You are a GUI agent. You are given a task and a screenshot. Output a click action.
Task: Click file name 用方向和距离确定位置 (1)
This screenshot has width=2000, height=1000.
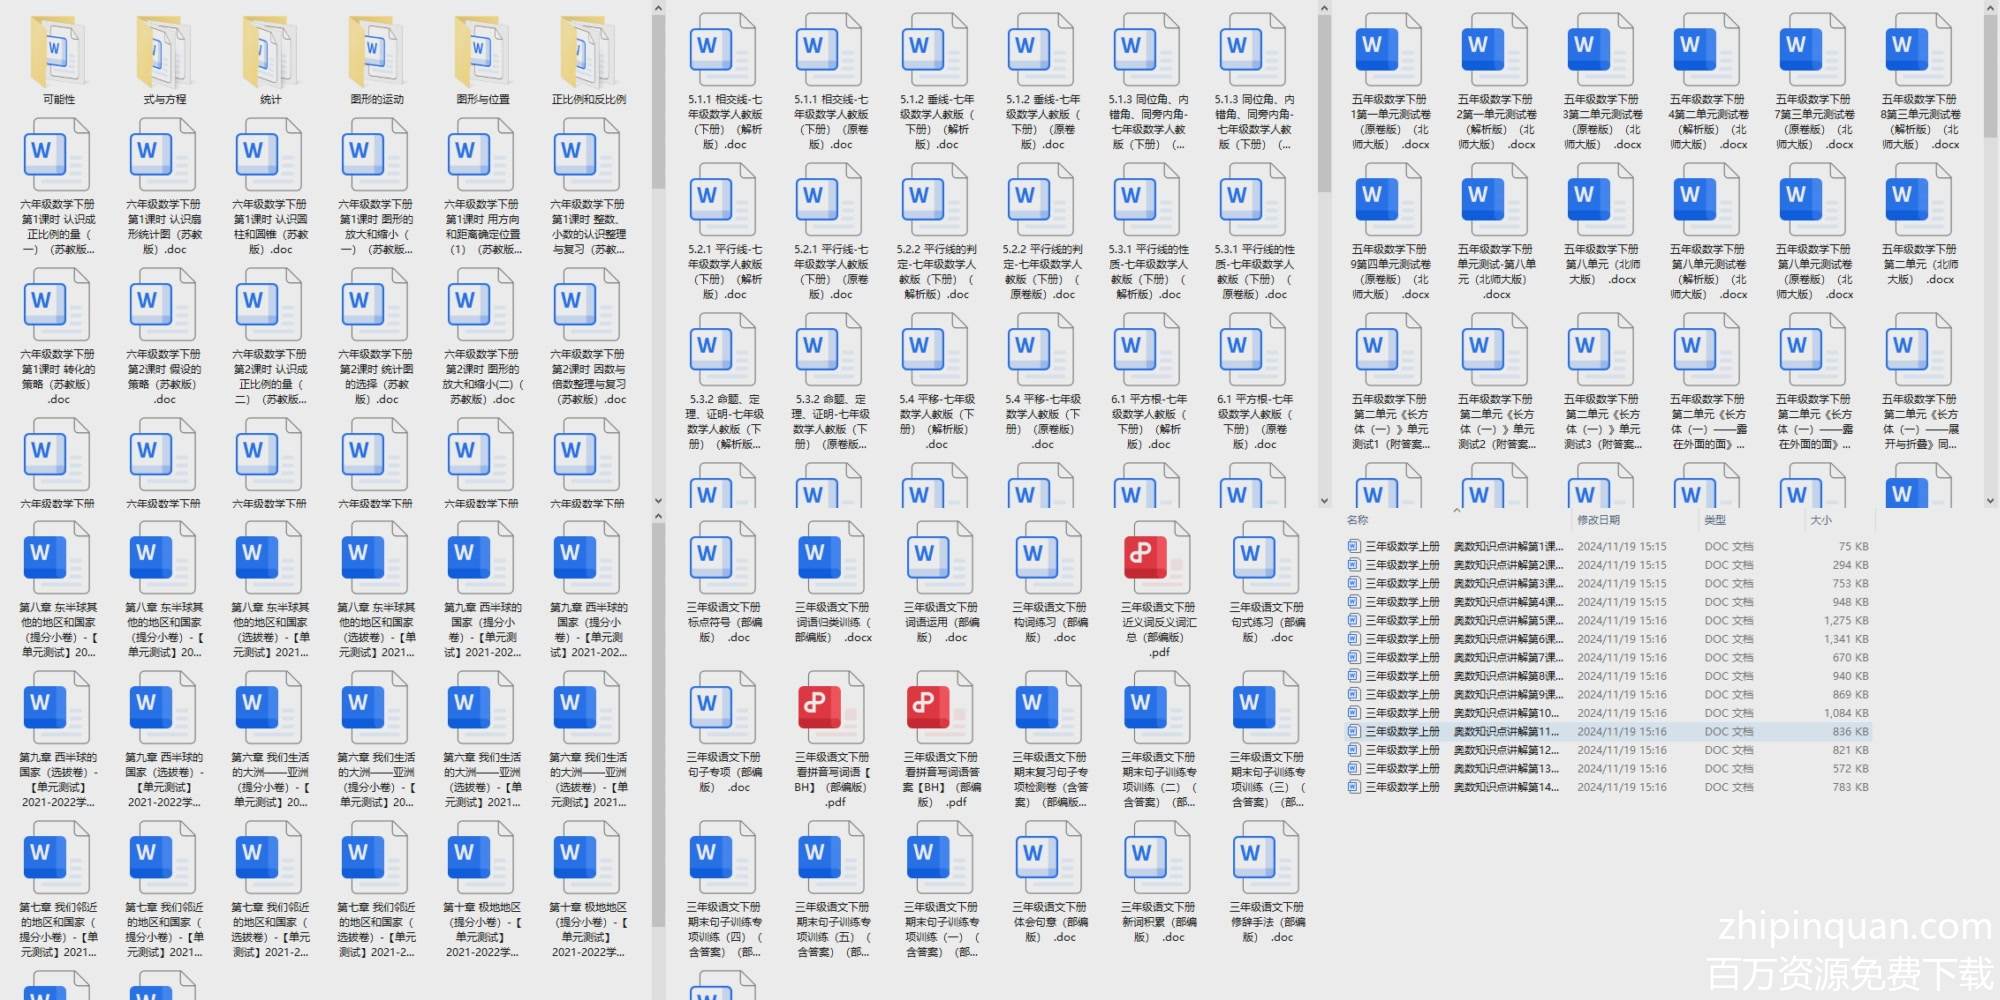[481, 227]
